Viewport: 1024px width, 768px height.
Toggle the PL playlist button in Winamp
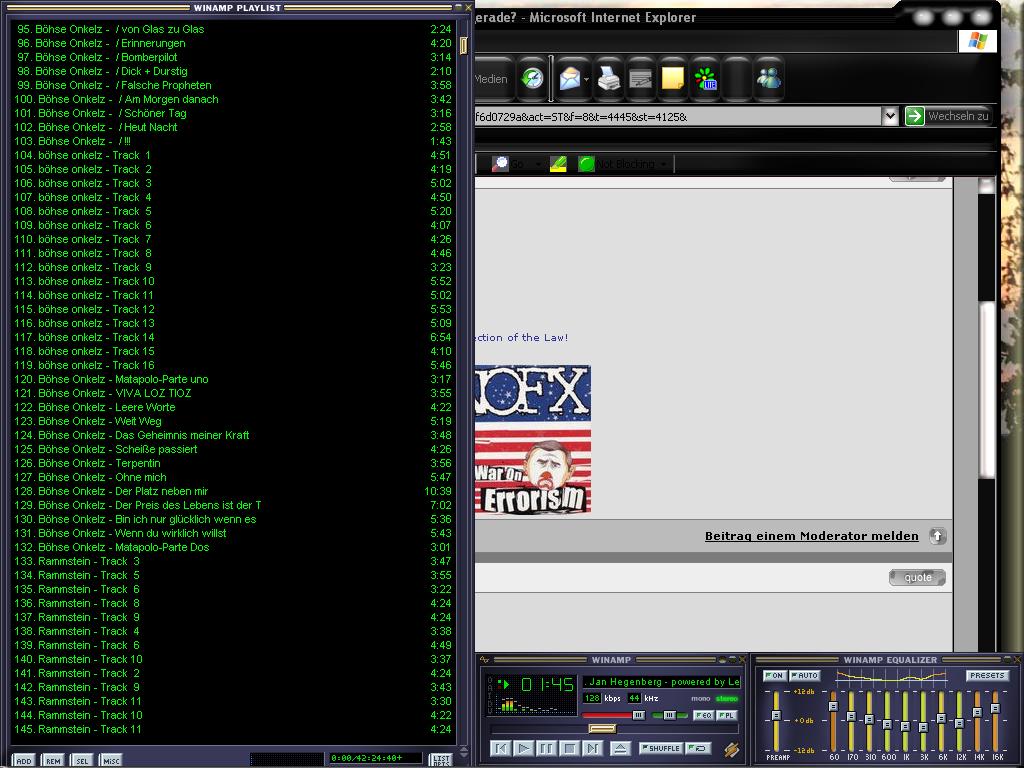pyautogui.click(x=726, y=715)
